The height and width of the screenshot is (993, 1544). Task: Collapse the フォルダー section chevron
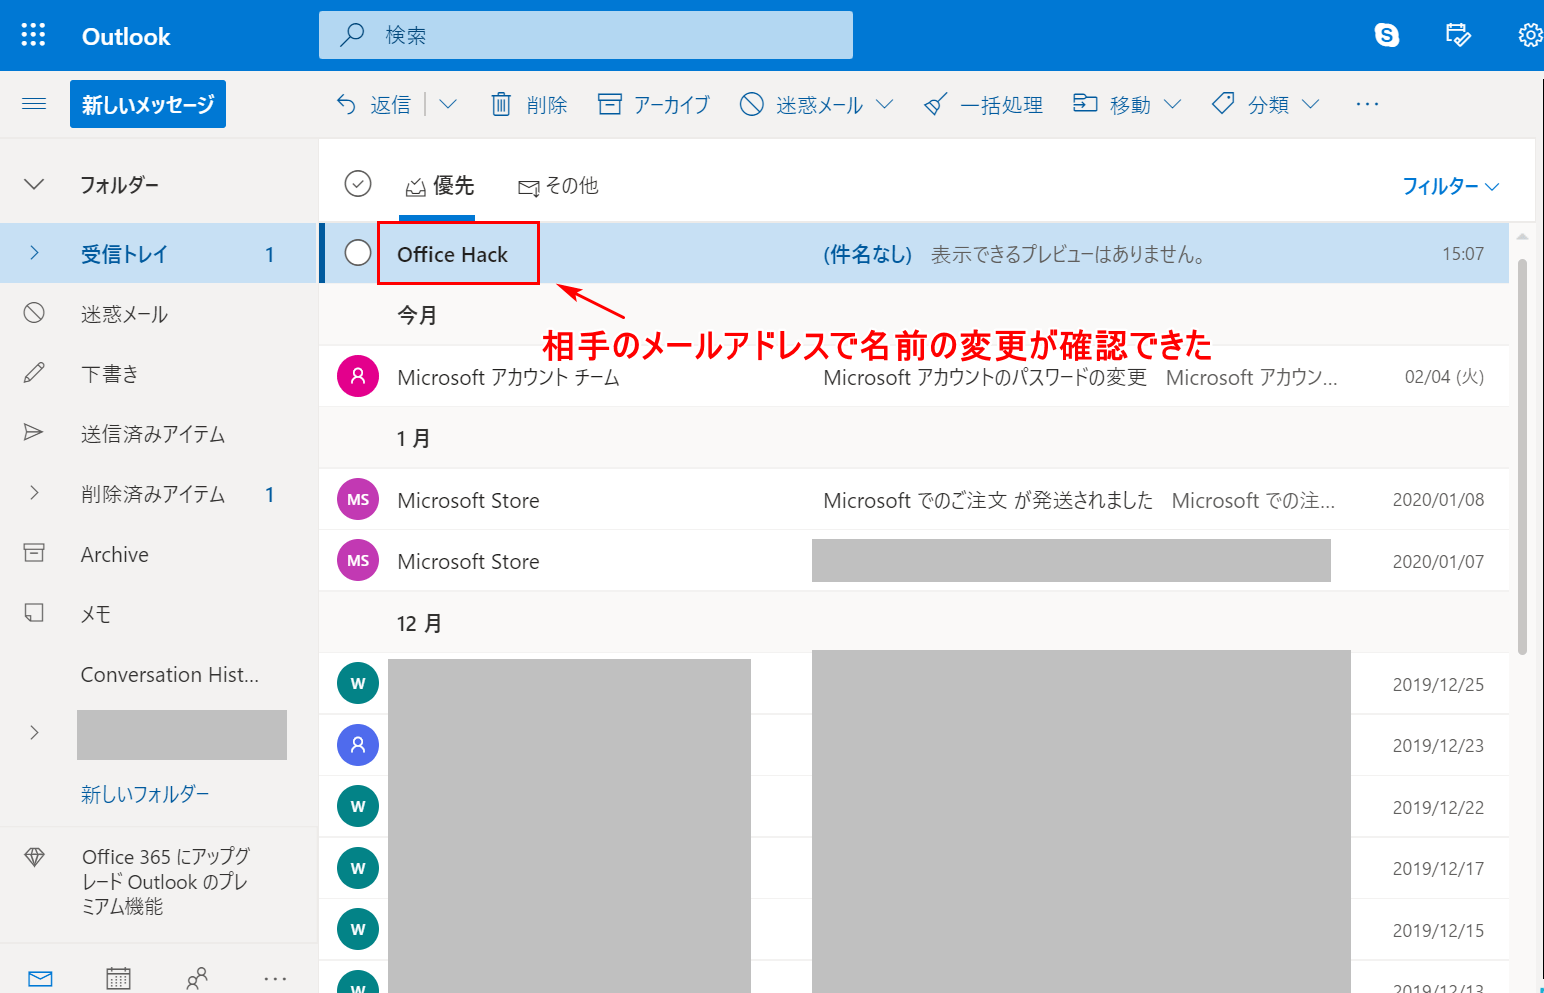click(x=33, y=184)
